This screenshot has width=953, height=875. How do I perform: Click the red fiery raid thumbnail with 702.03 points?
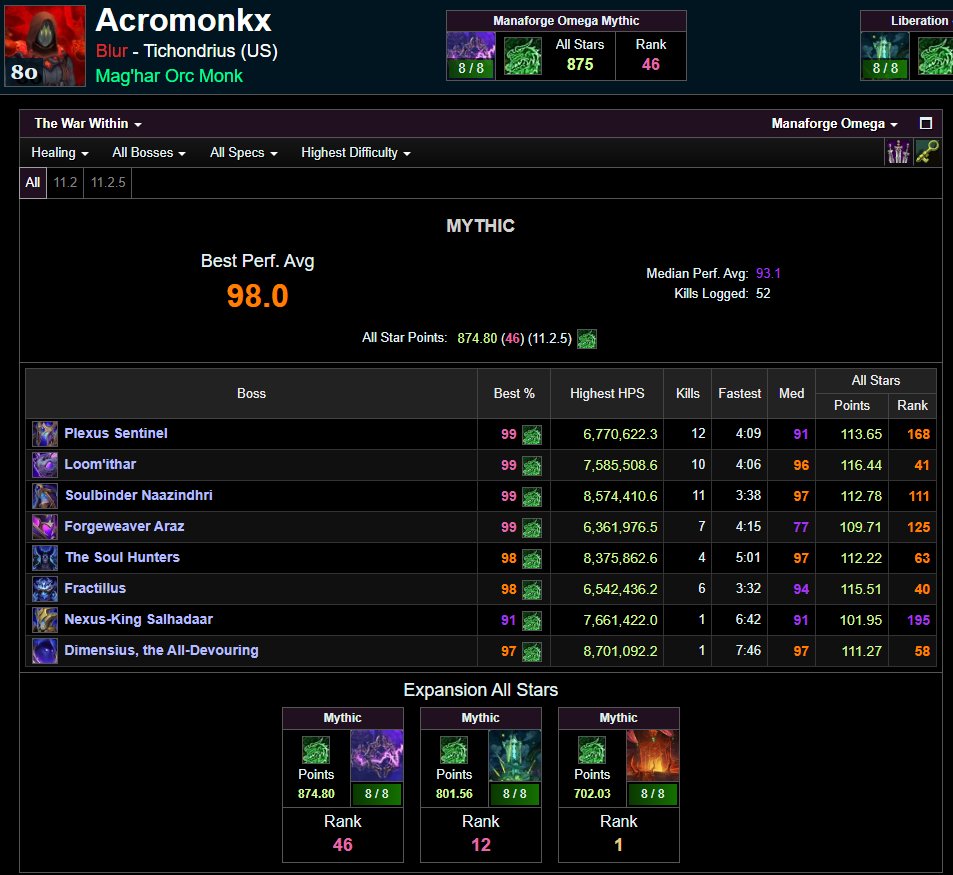(653, 755)
